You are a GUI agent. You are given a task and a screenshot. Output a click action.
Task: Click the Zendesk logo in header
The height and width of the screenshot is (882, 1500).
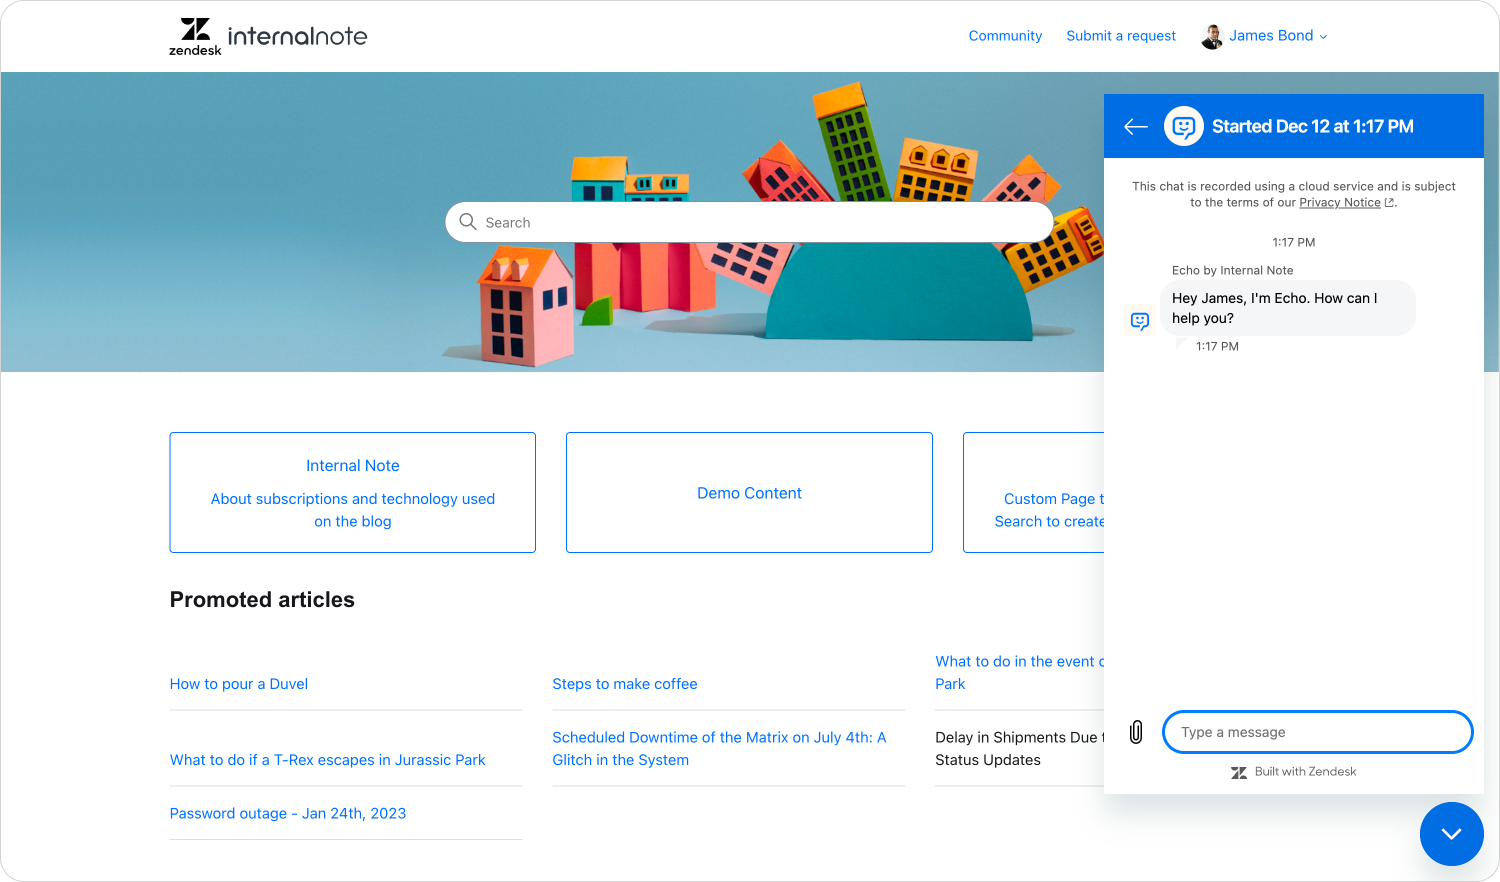tap(195, 36)
